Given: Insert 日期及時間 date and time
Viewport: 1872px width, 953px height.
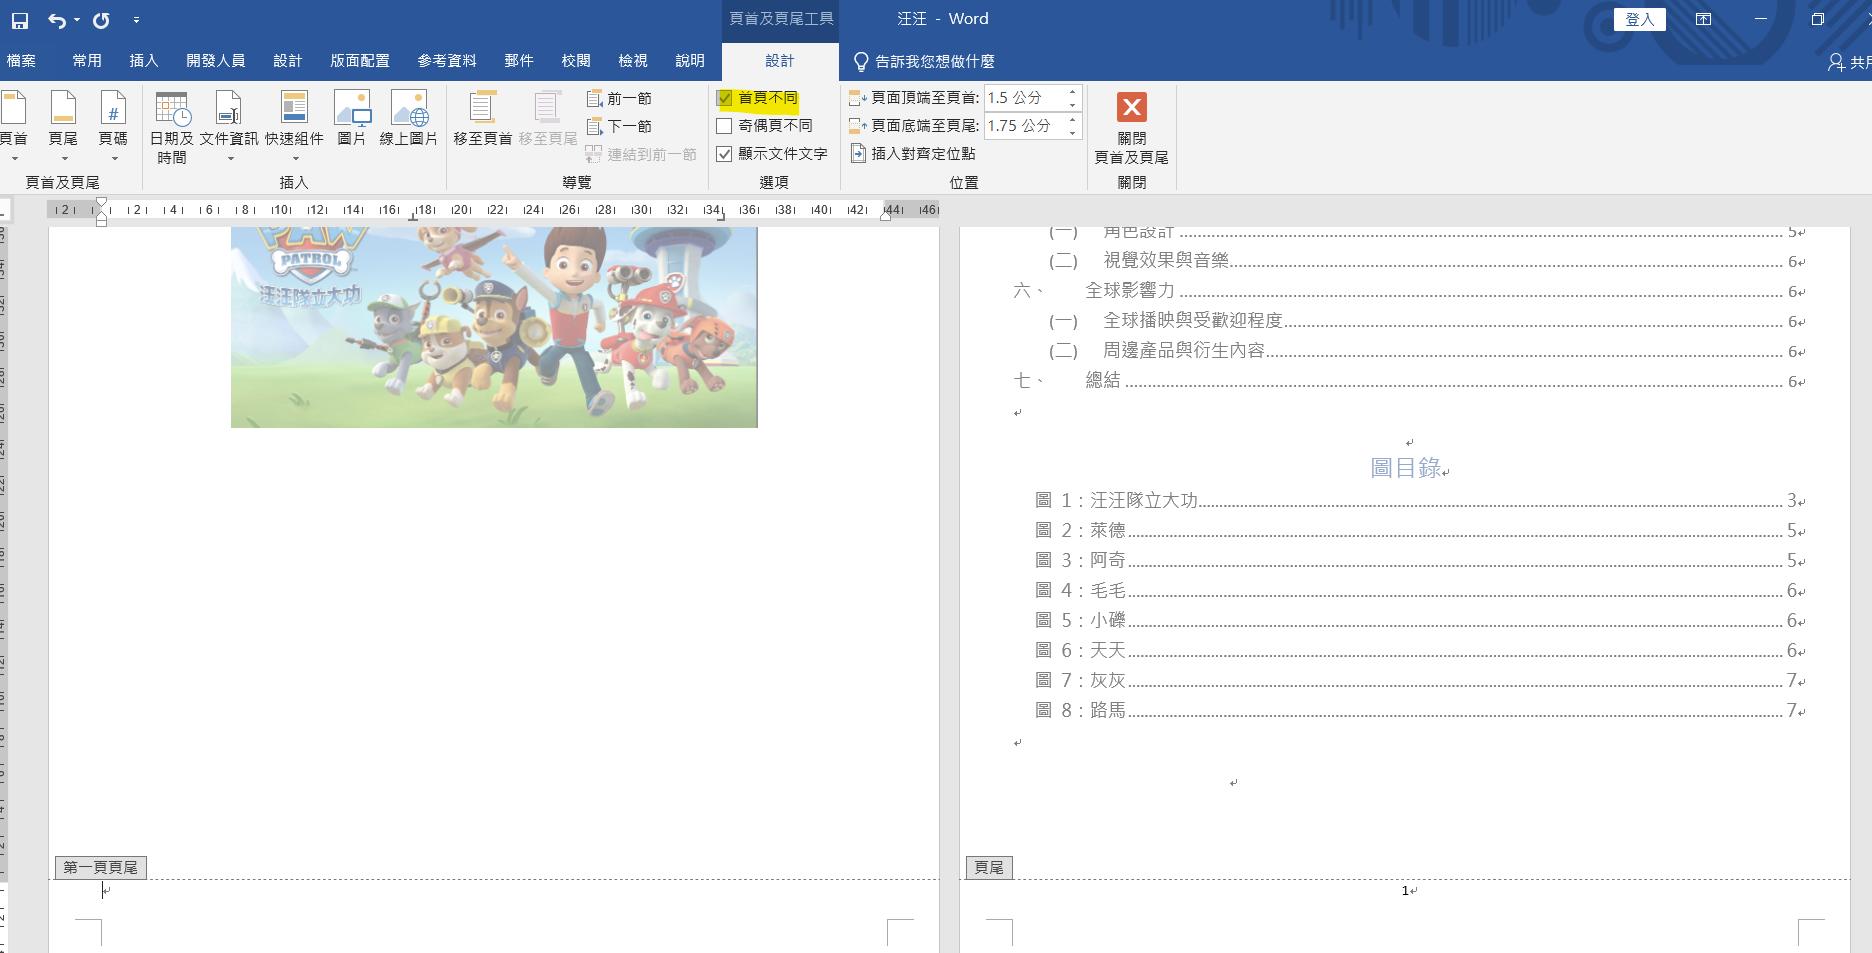Looking at the screenshot, I should pos(172,128).
